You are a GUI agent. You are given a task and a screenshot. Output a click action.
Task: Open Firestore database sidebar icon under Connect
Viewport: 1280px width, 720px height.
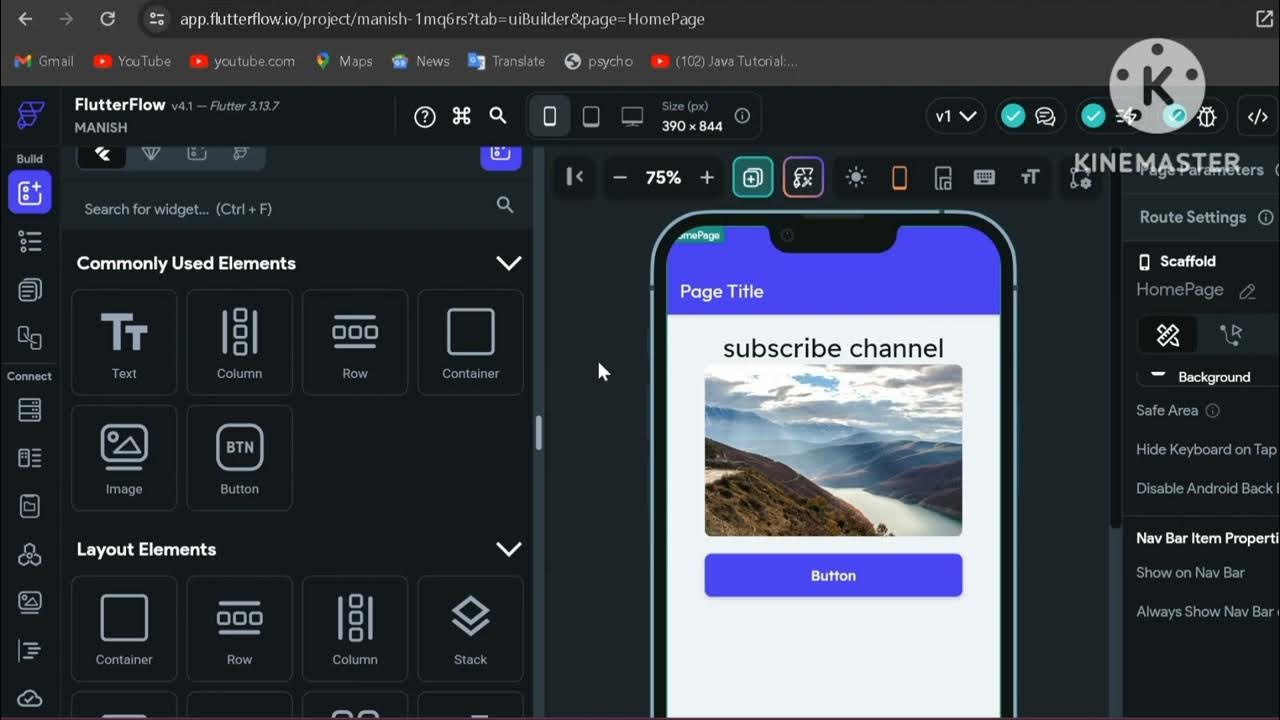30,410
